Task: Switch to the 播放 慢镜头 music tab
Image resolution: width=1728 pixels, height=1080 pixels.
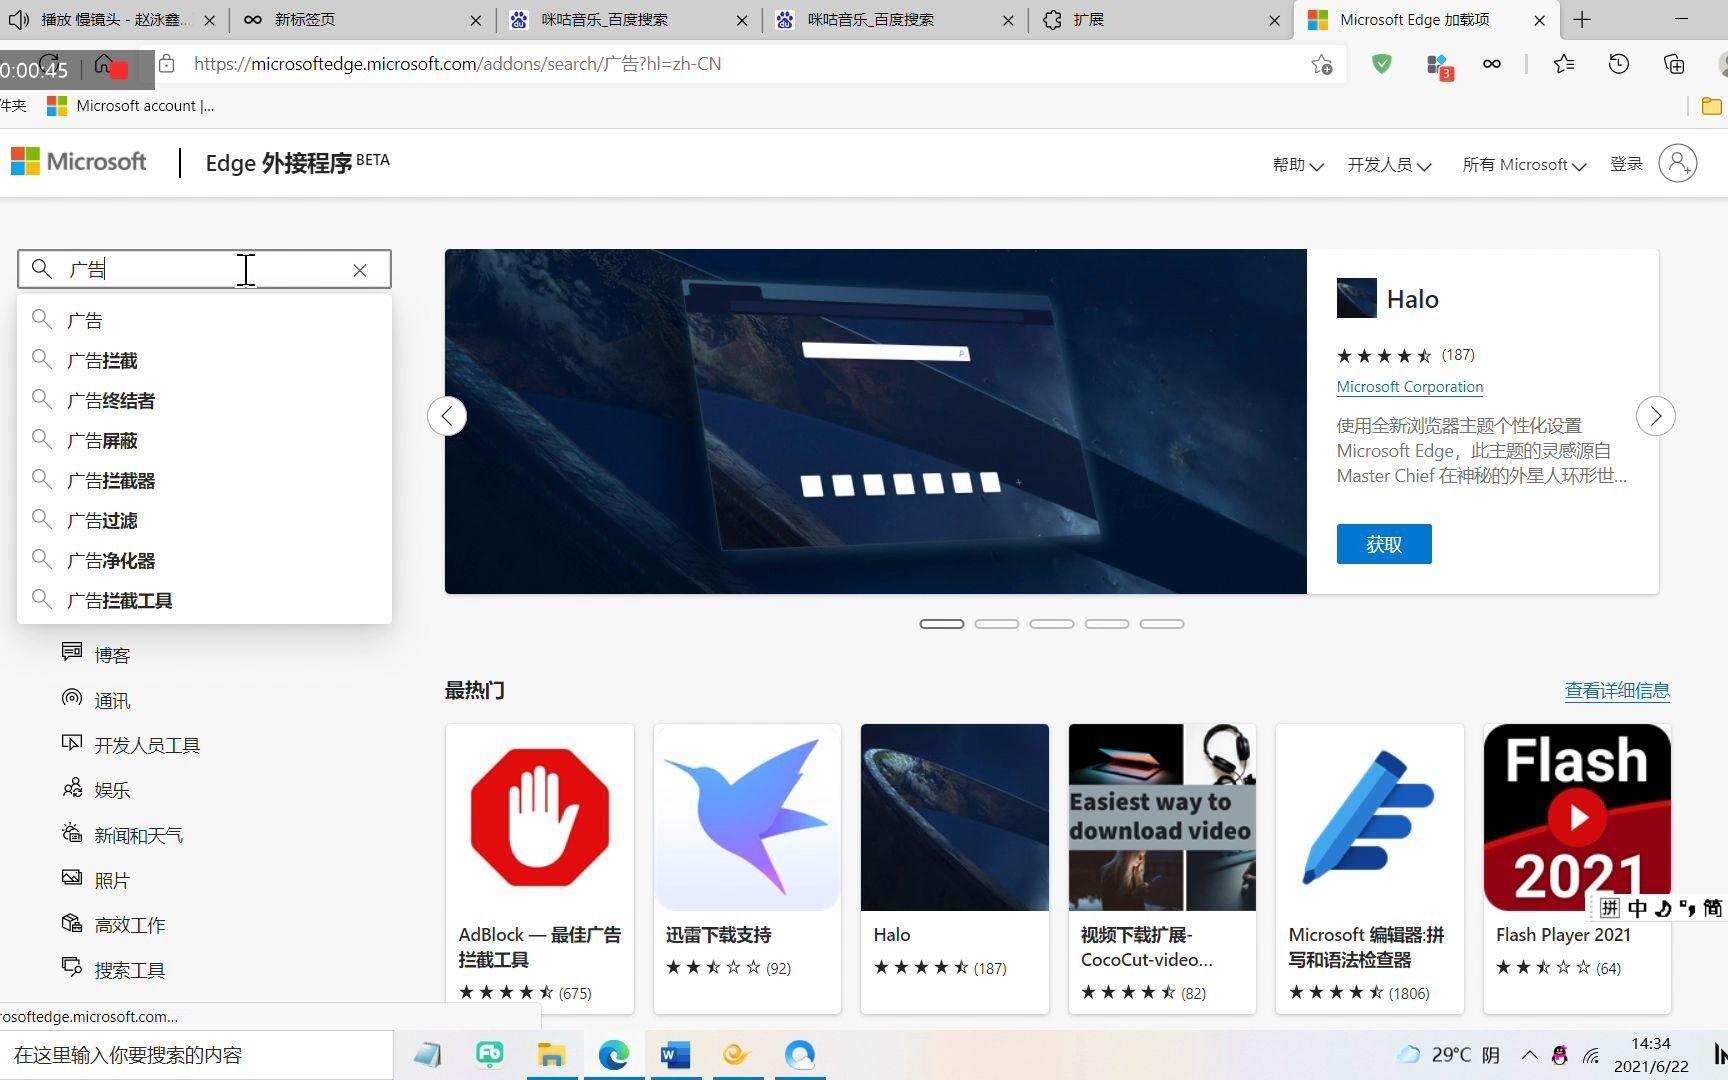Action: coord(113,20)
